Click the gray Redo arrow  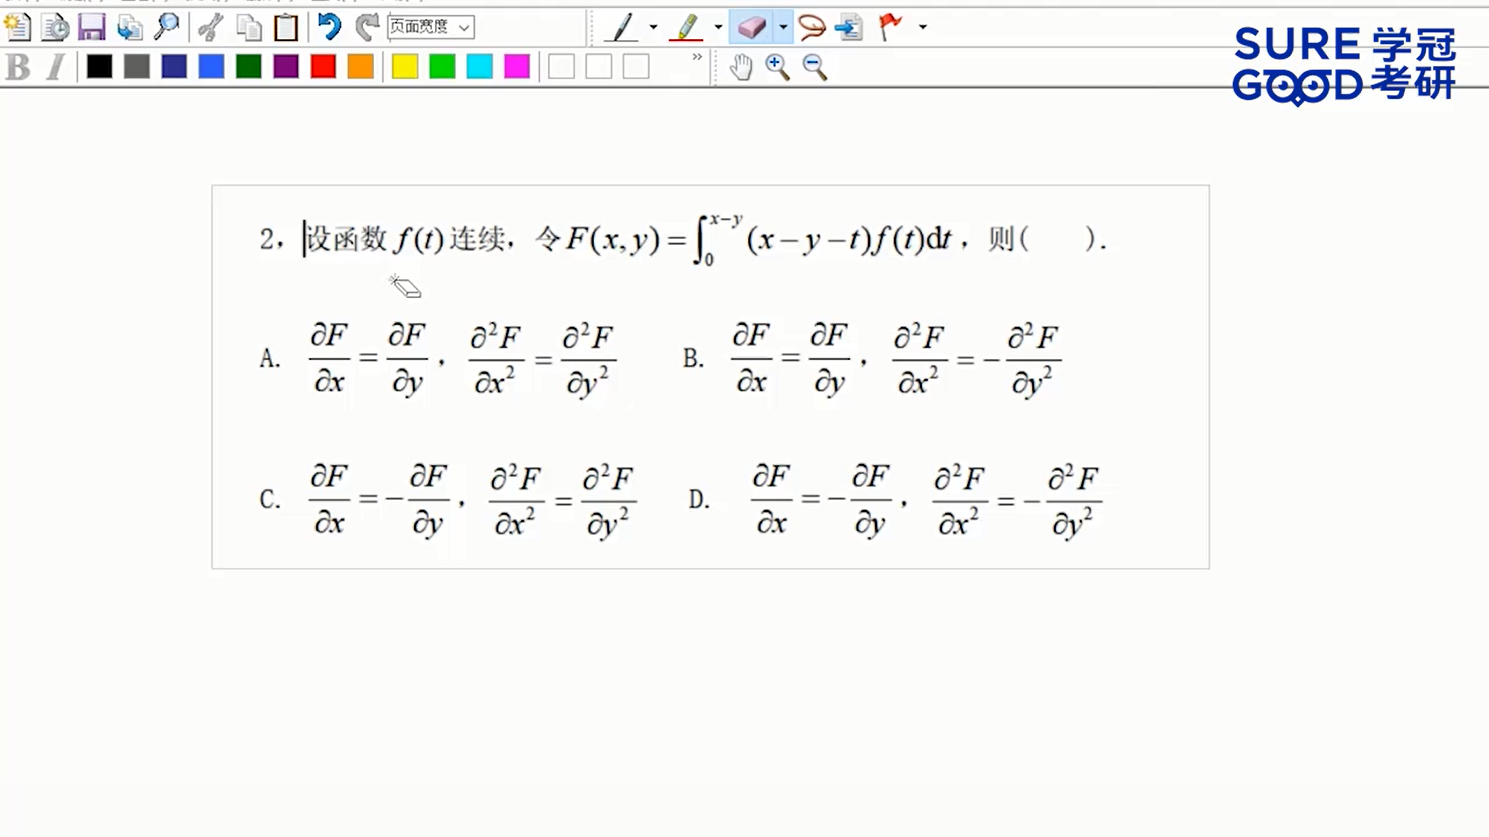tap(367, 27)
